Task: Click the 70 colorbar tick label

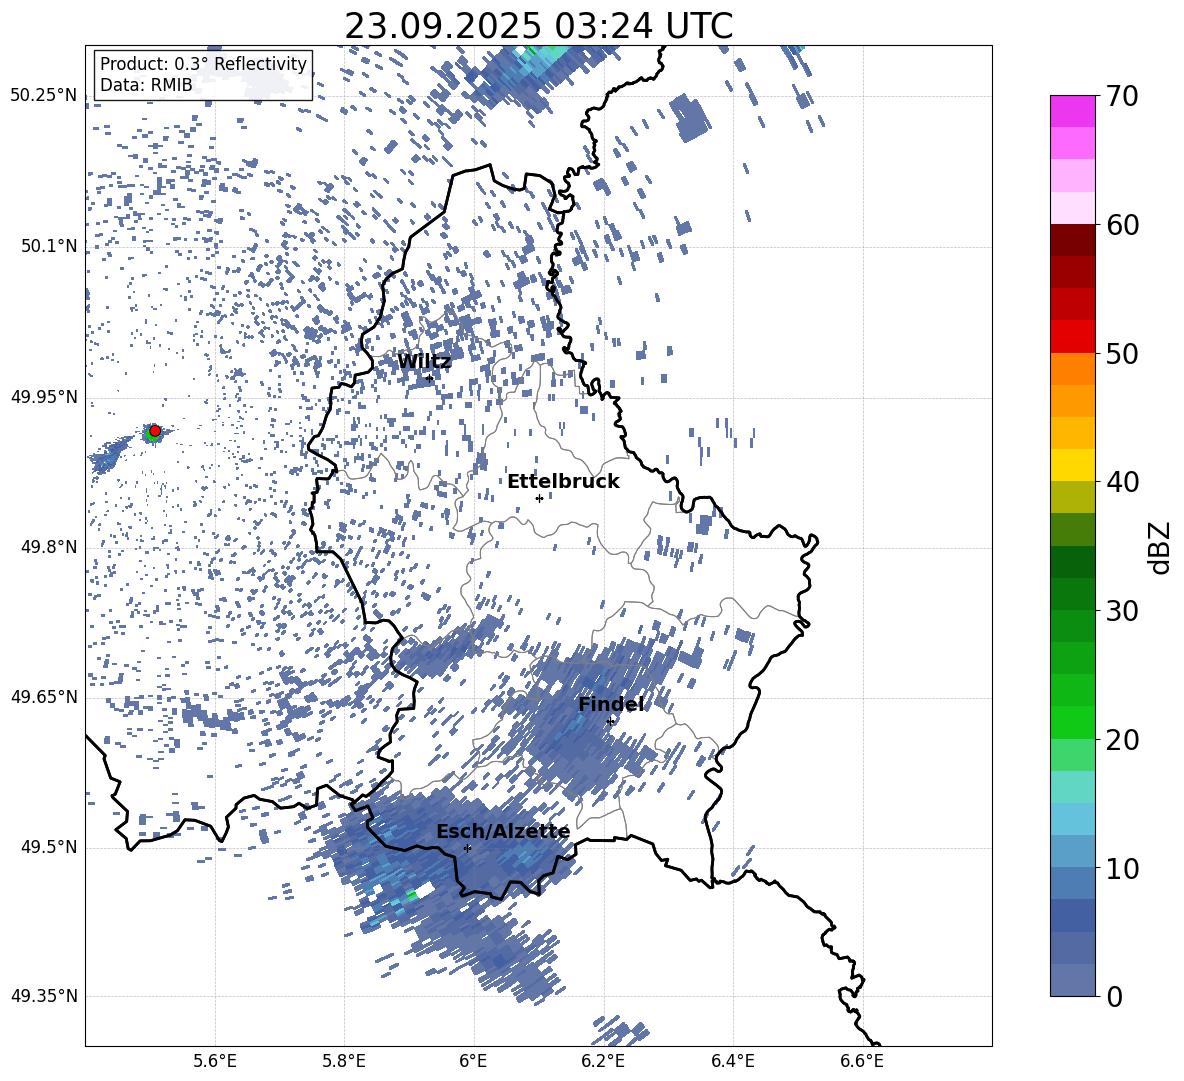Action: coord(1122,97)
